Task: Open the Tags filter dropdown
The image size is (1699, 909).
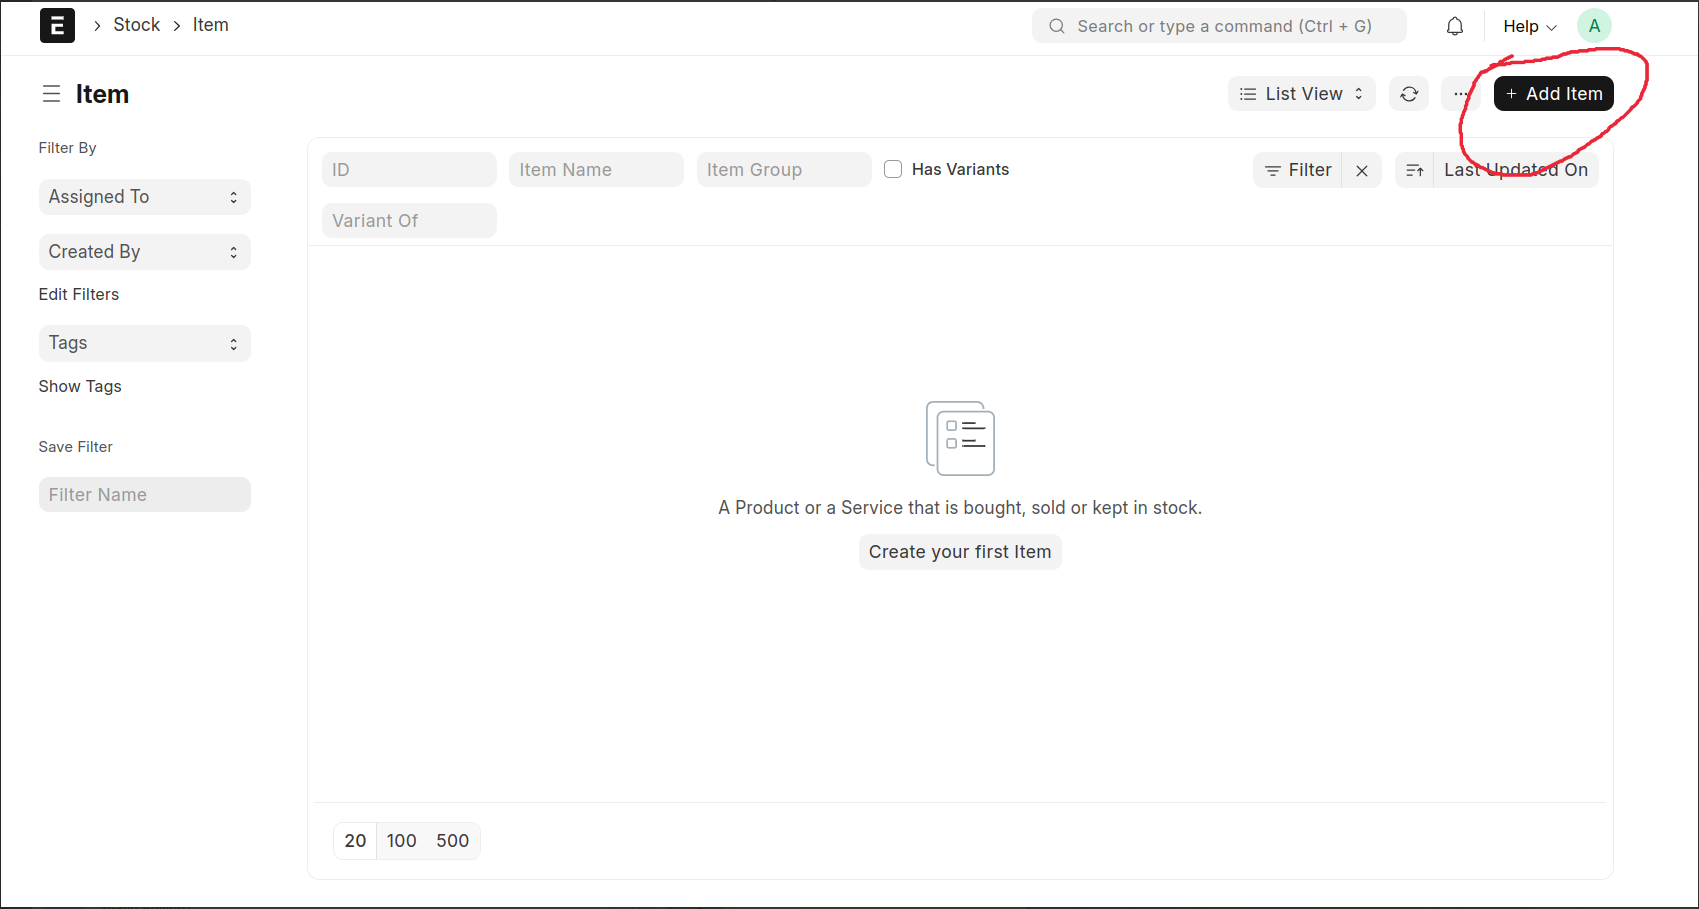Action: (x=144, y=343)
